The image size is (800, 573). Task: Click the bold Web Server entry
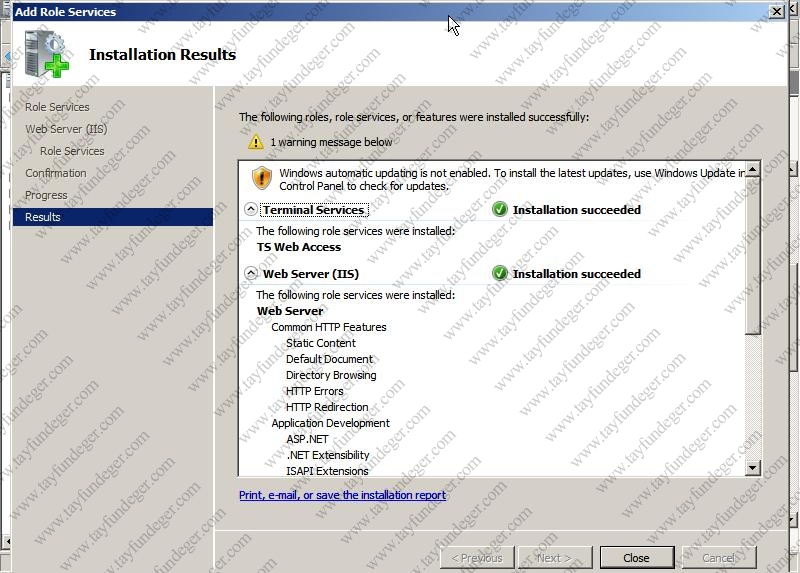click(290, 311)
